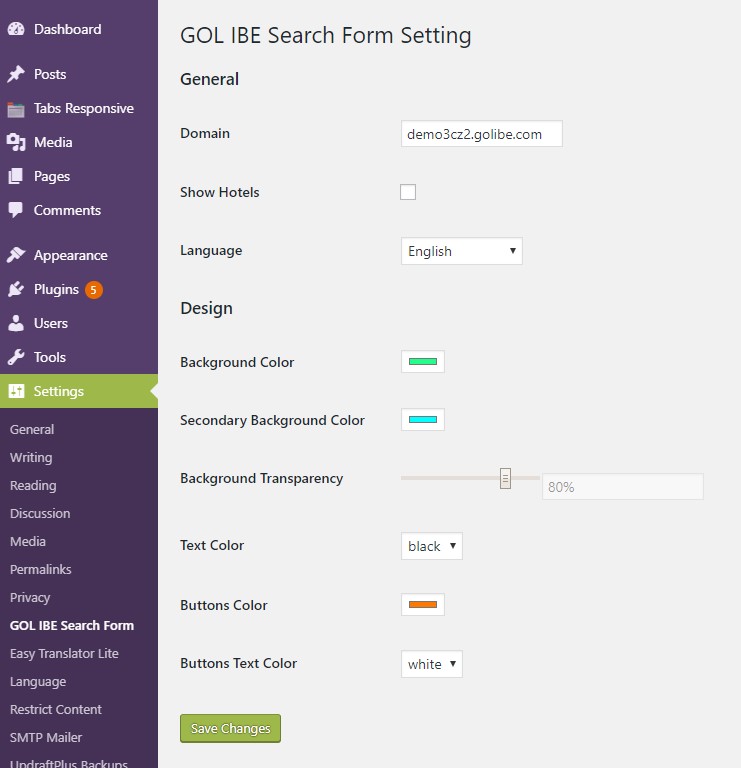
Task: Open Pages menu item
Action: [79, 176]
